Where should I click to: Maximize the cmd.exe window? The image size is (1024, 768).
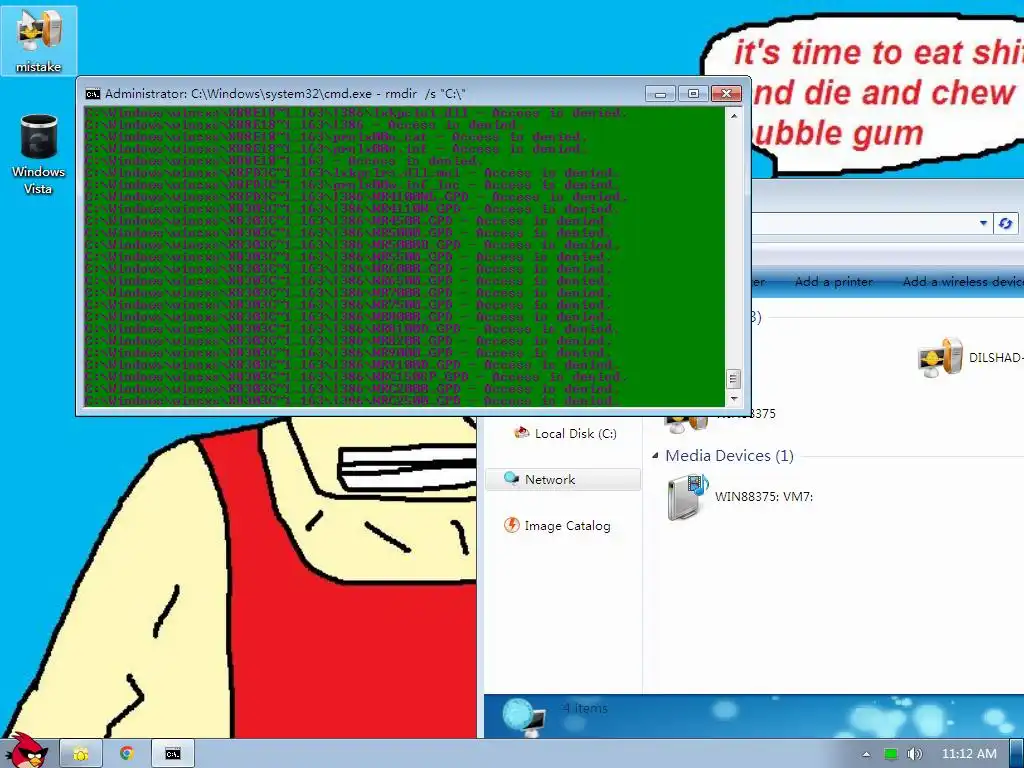693,94
